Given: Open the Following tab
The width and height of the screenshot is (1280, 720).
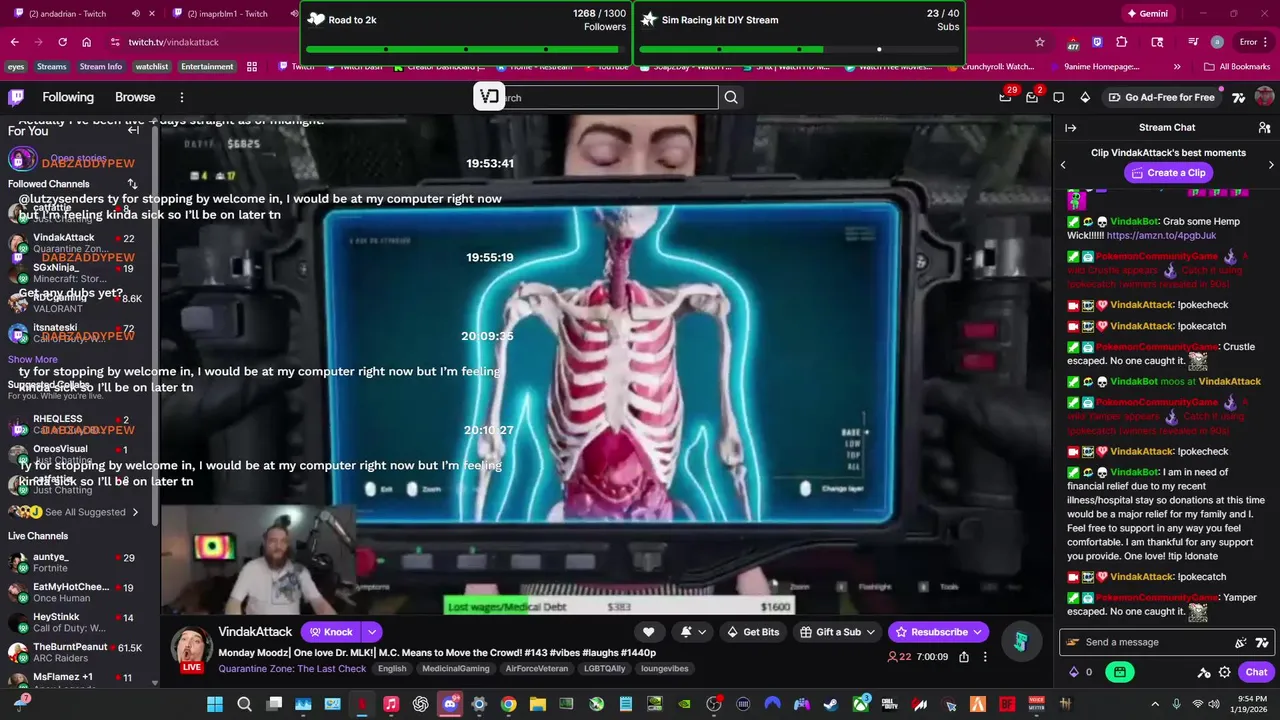Looking at the screenshot, I should coord(68,97).
